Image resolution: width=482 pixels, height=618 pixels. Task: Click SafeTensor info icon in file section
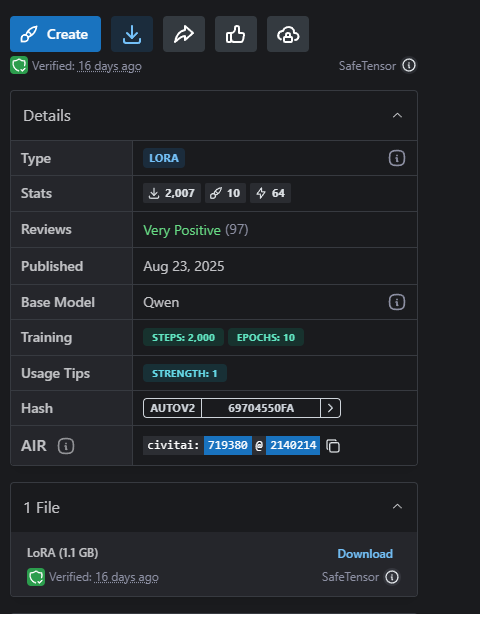[392, 577]
